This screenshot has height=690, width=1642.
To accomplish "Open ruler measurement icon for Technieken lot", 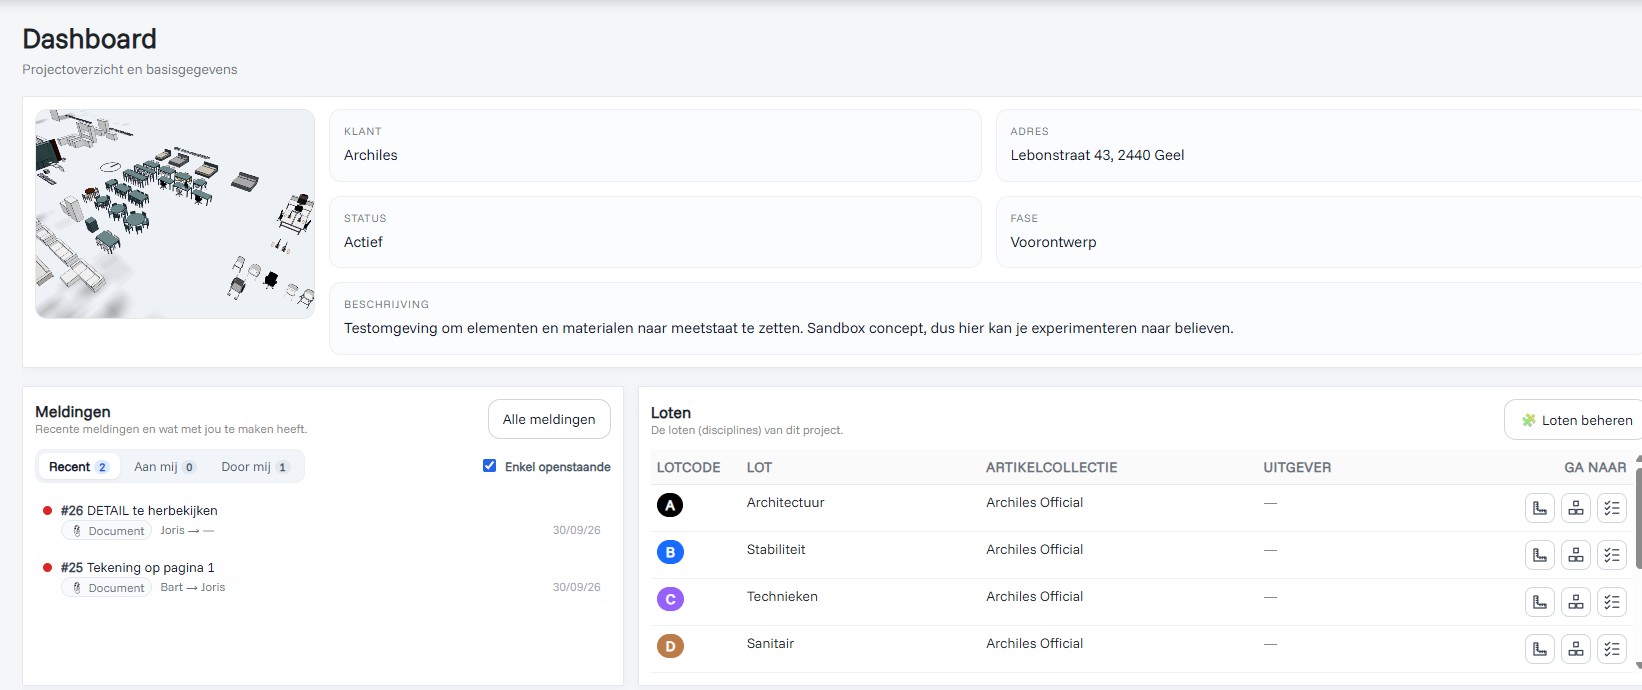I will pos(1540,602).
